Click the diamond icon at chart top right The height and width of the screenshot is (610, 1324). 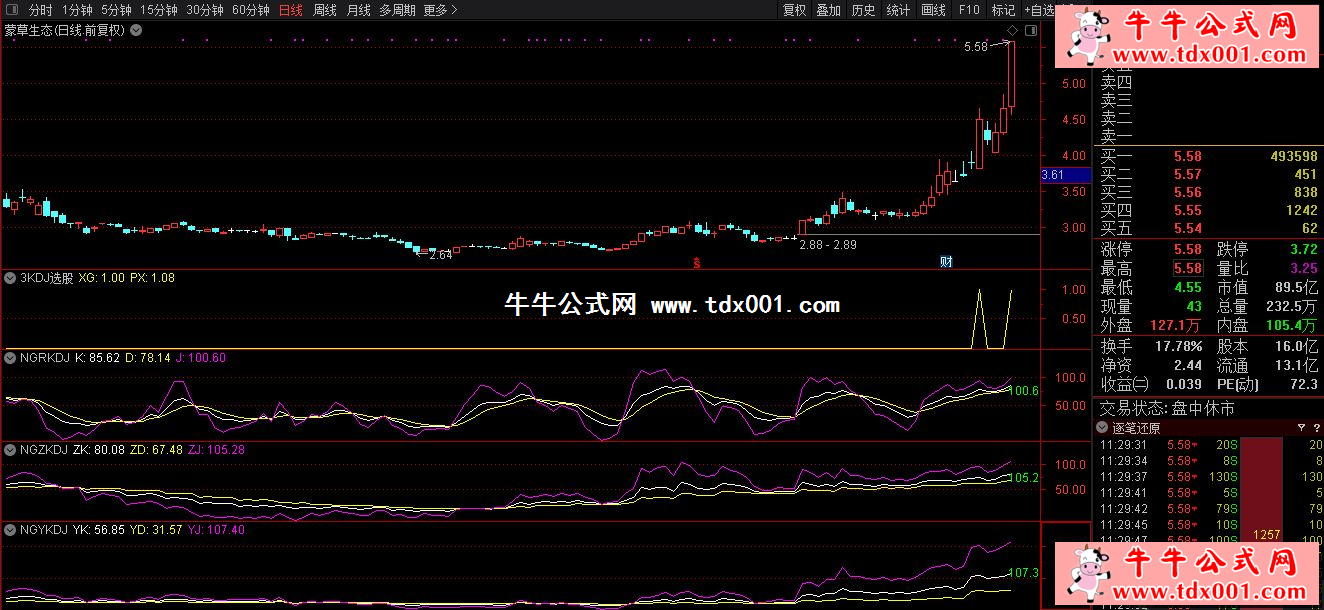1012,33
